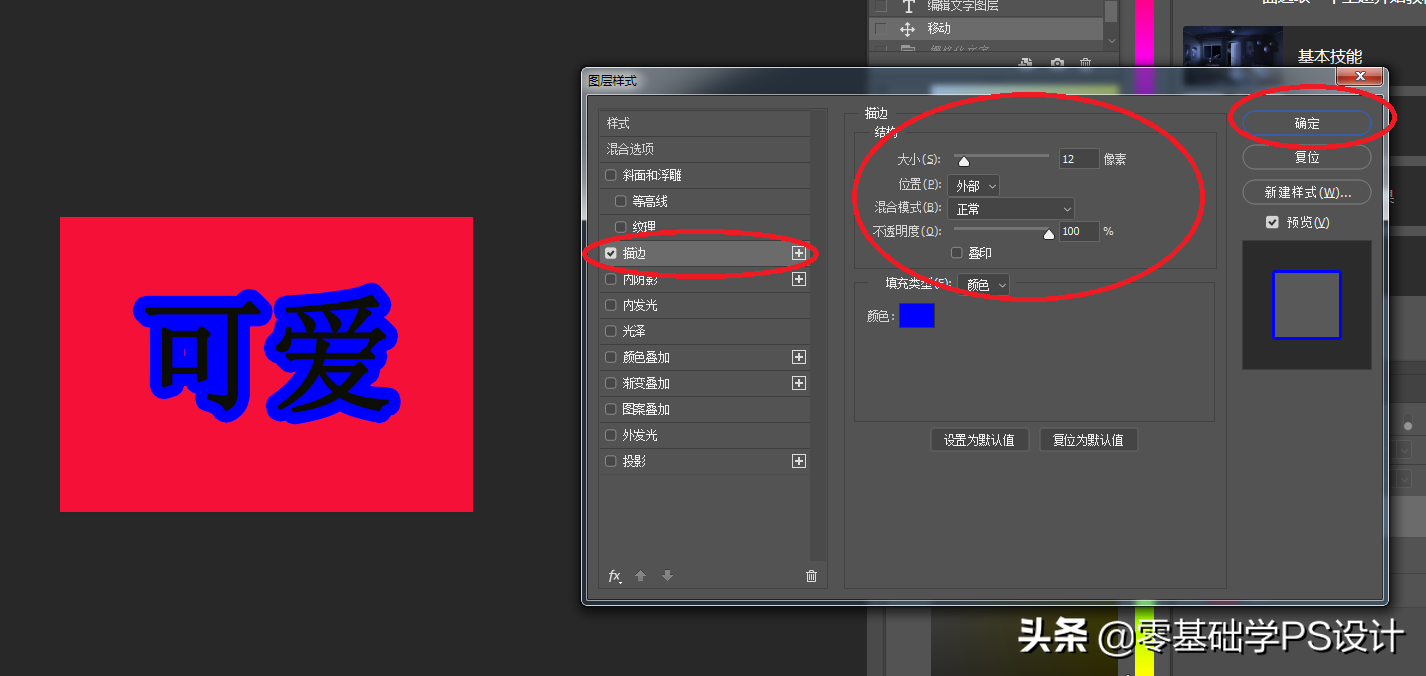Add another 颜色叠加 effect with plus icon
1426x676 pixels.
tap(799, 357)
